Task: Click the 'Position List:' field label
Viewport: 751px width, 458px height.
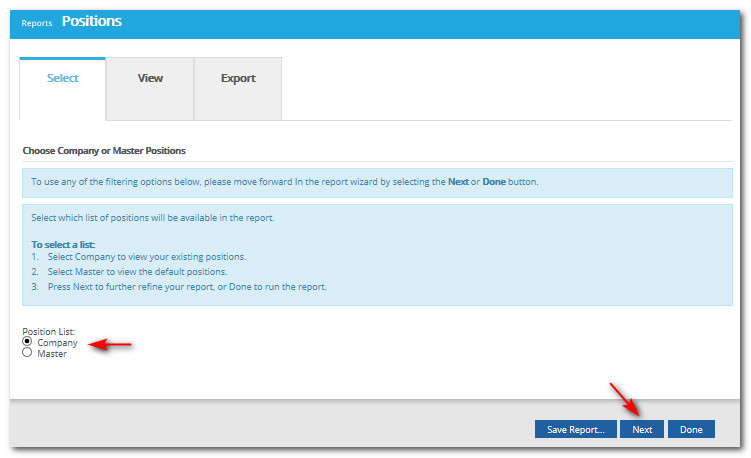Action: coord(49,332)
